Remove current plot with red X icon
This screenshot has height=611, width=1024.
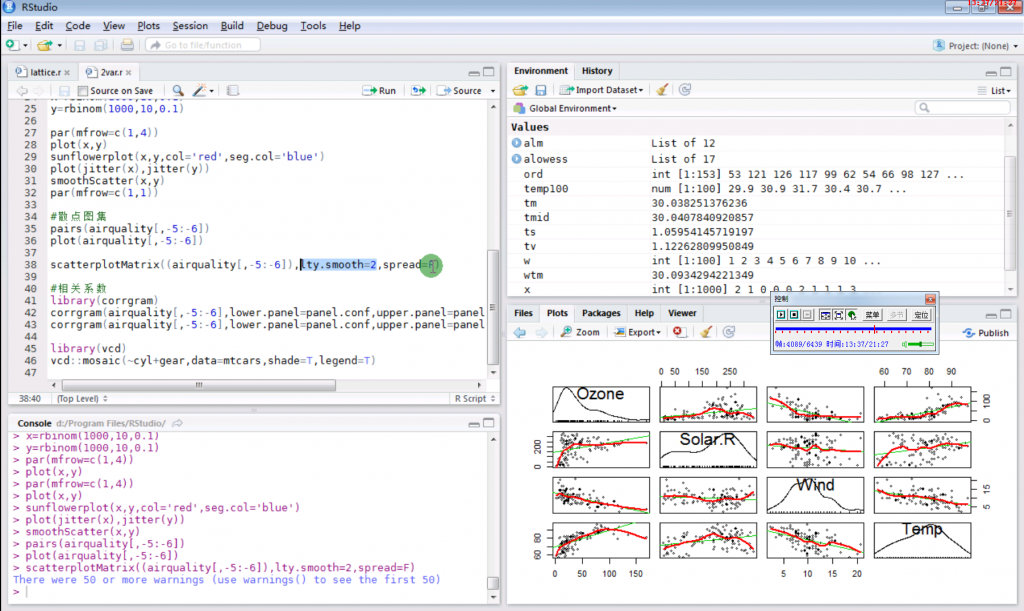point(679,332)
